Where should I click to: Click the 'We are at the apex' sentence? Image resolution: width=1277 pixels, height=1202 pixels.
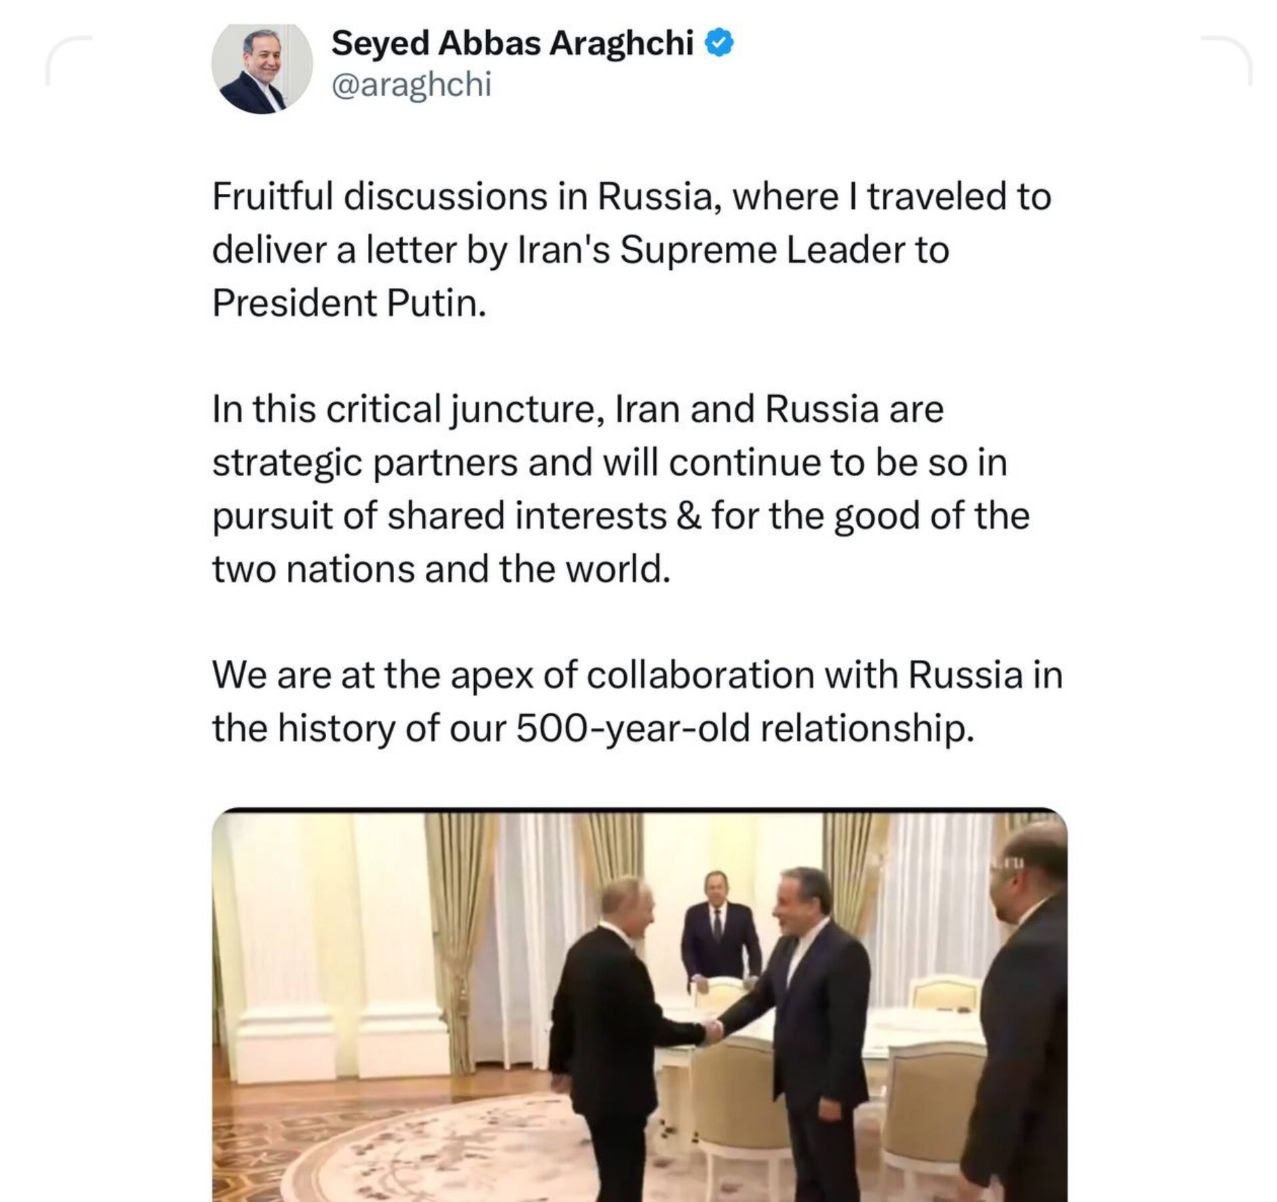(x=637, y=702)
